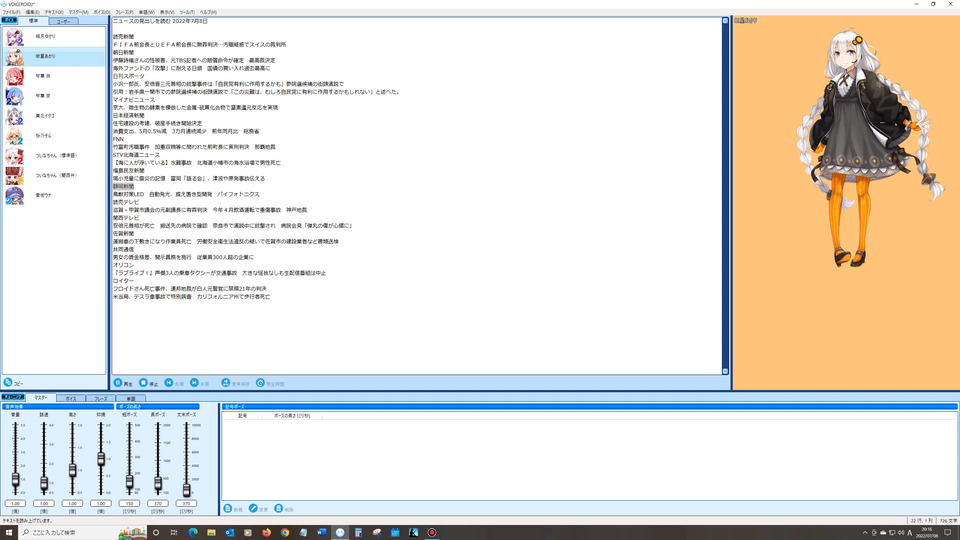960x540 pixels.
Task: Click the 読売新聞 line in text editor
Action: (x=123, y=37)
